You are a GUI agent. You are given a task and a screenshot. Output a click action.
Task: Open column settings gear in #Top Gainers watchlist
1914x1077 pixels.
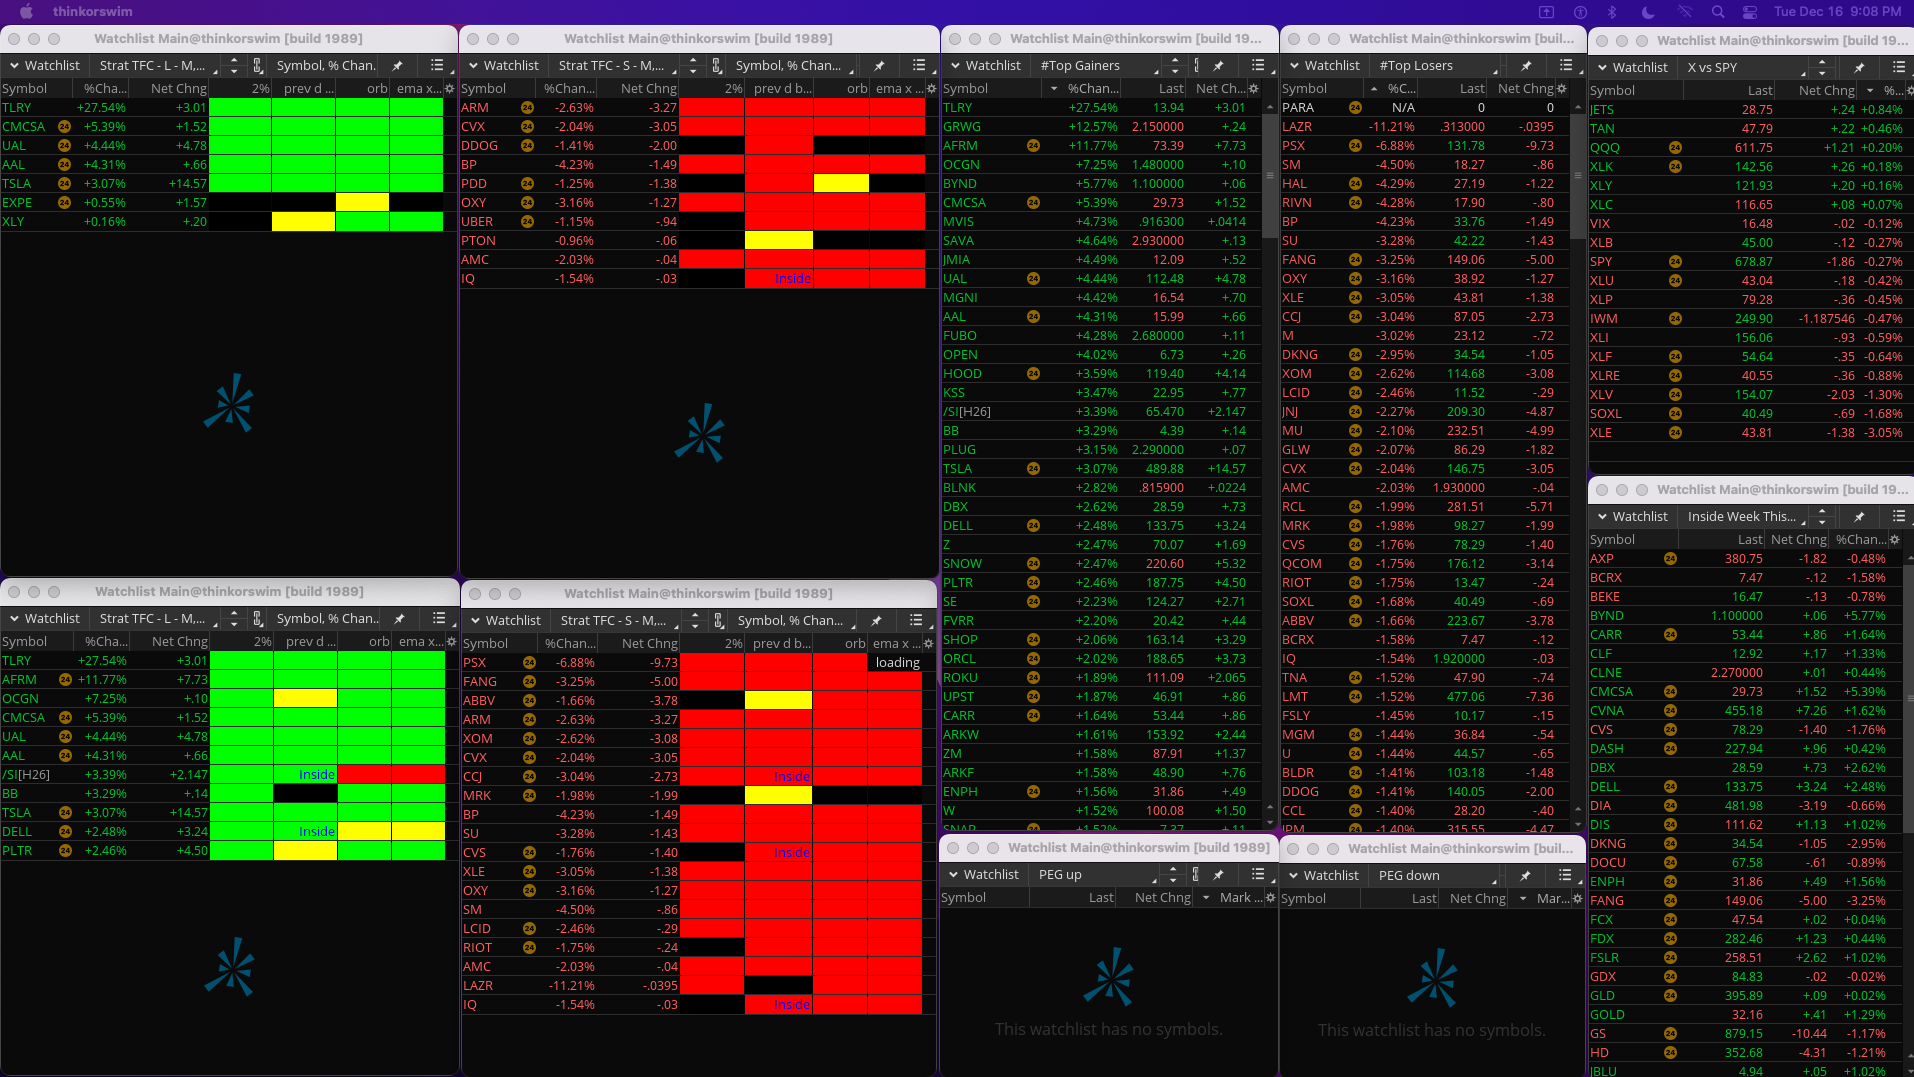[1253, 89]
